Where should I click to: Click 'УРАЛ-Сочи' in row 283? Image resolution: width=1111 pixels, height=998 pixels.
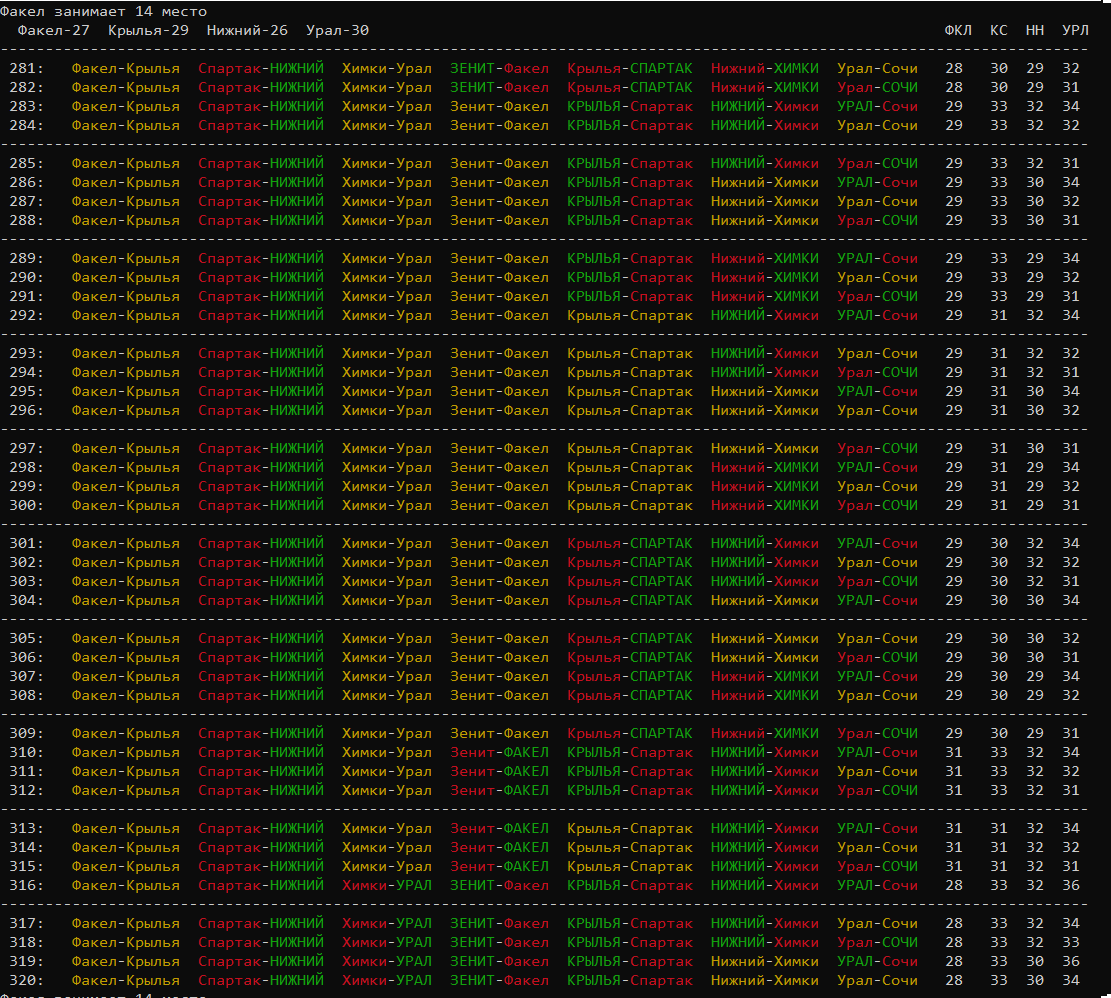877,107
